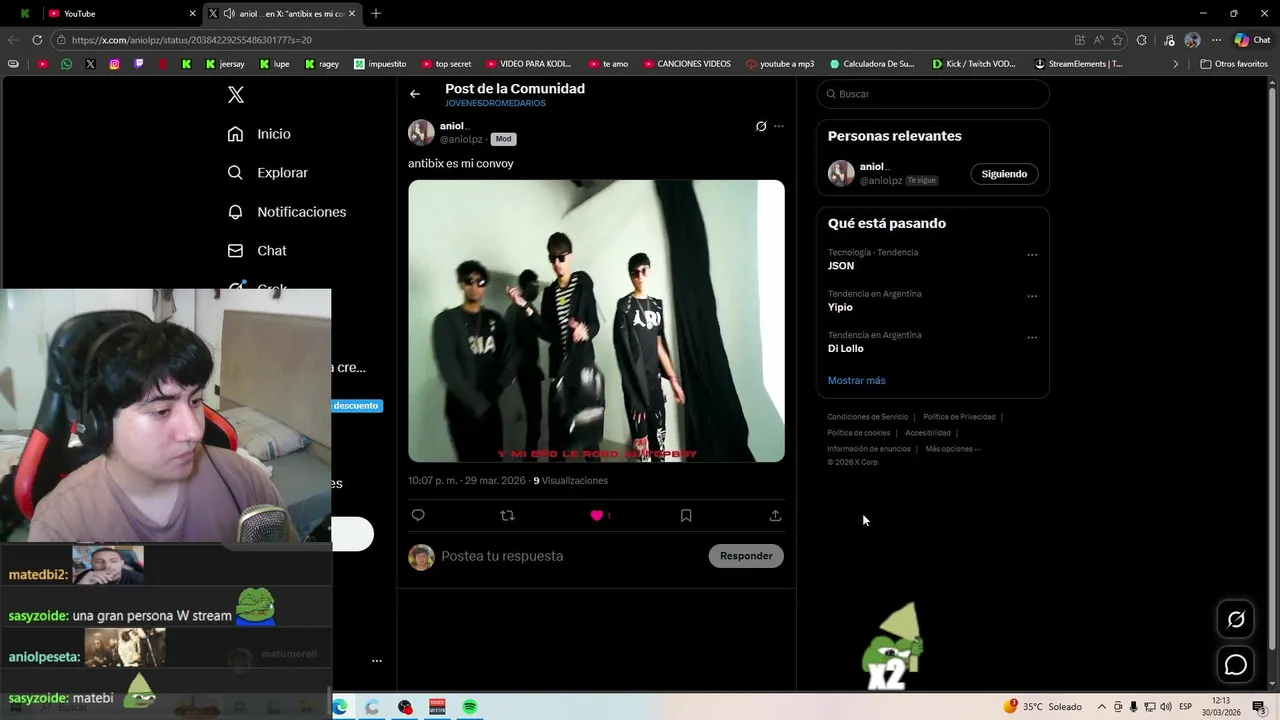Open the taskbar notification center
Viewport: 1280px width, 720px height.
pyautogui.click(x=1258, y=707)
